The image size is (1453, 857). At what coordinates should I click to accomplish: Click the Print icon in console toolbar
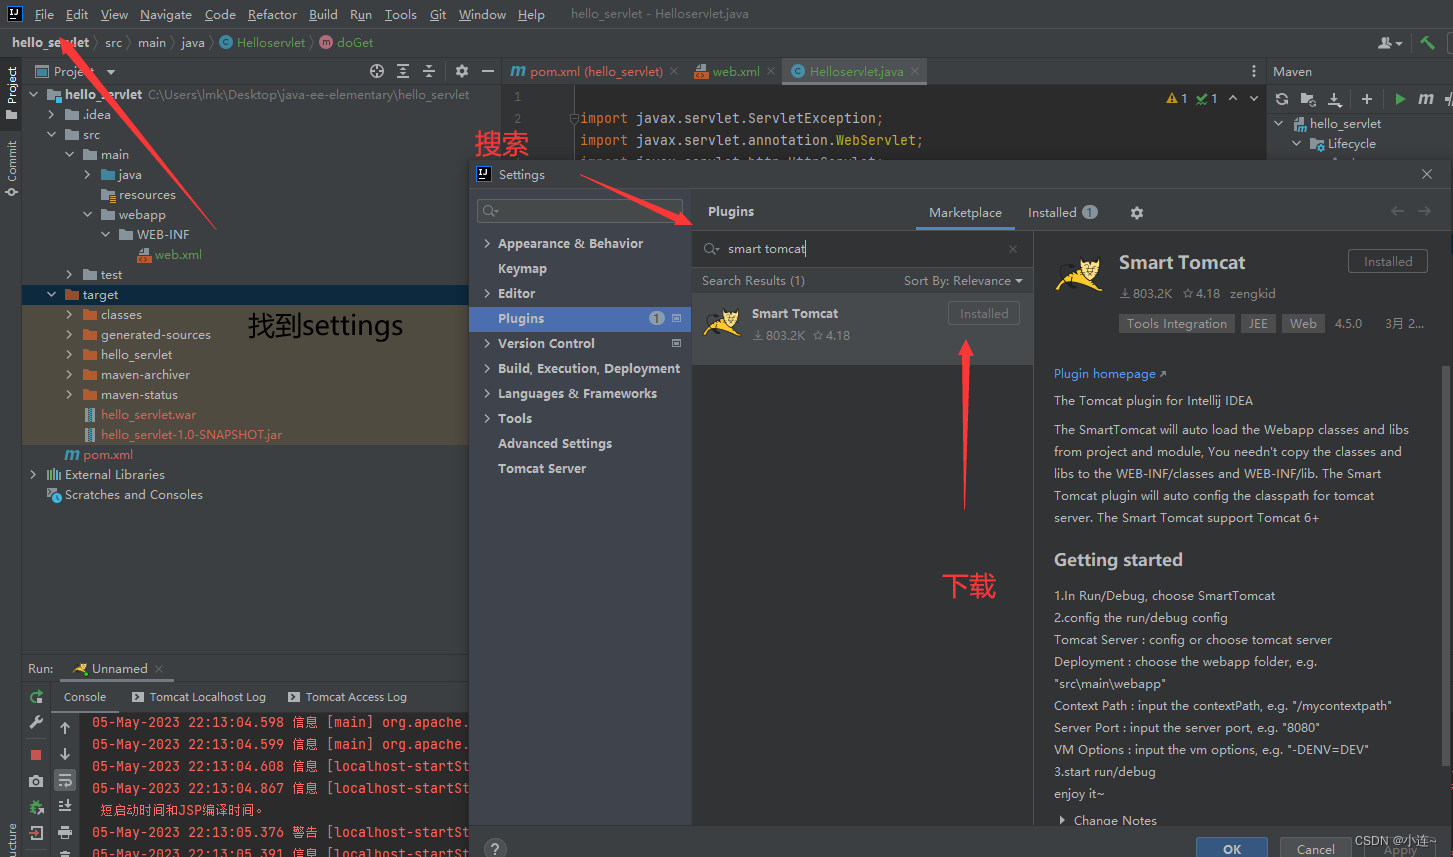pyautogui.click(x=65, y=832)
